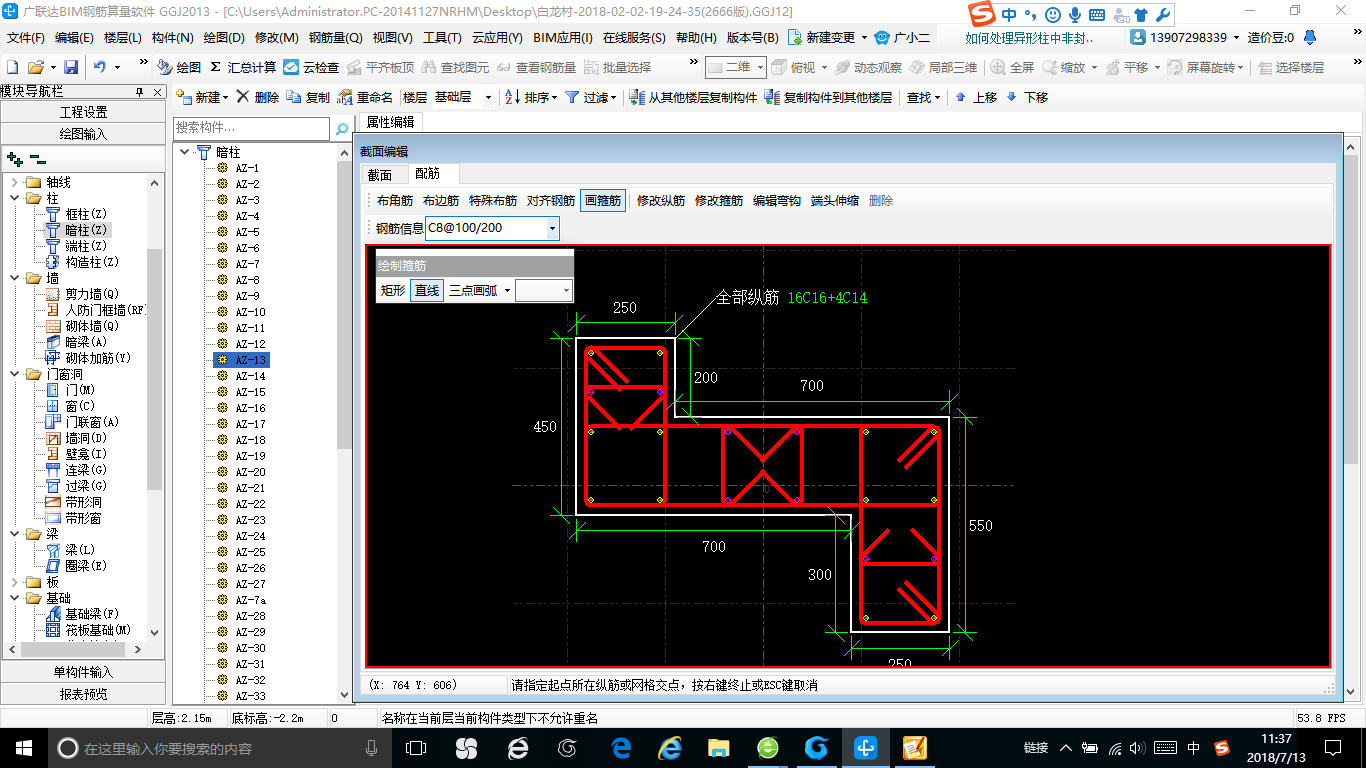
Task: Expand 板 tree node
Action: tap(15, 582)
